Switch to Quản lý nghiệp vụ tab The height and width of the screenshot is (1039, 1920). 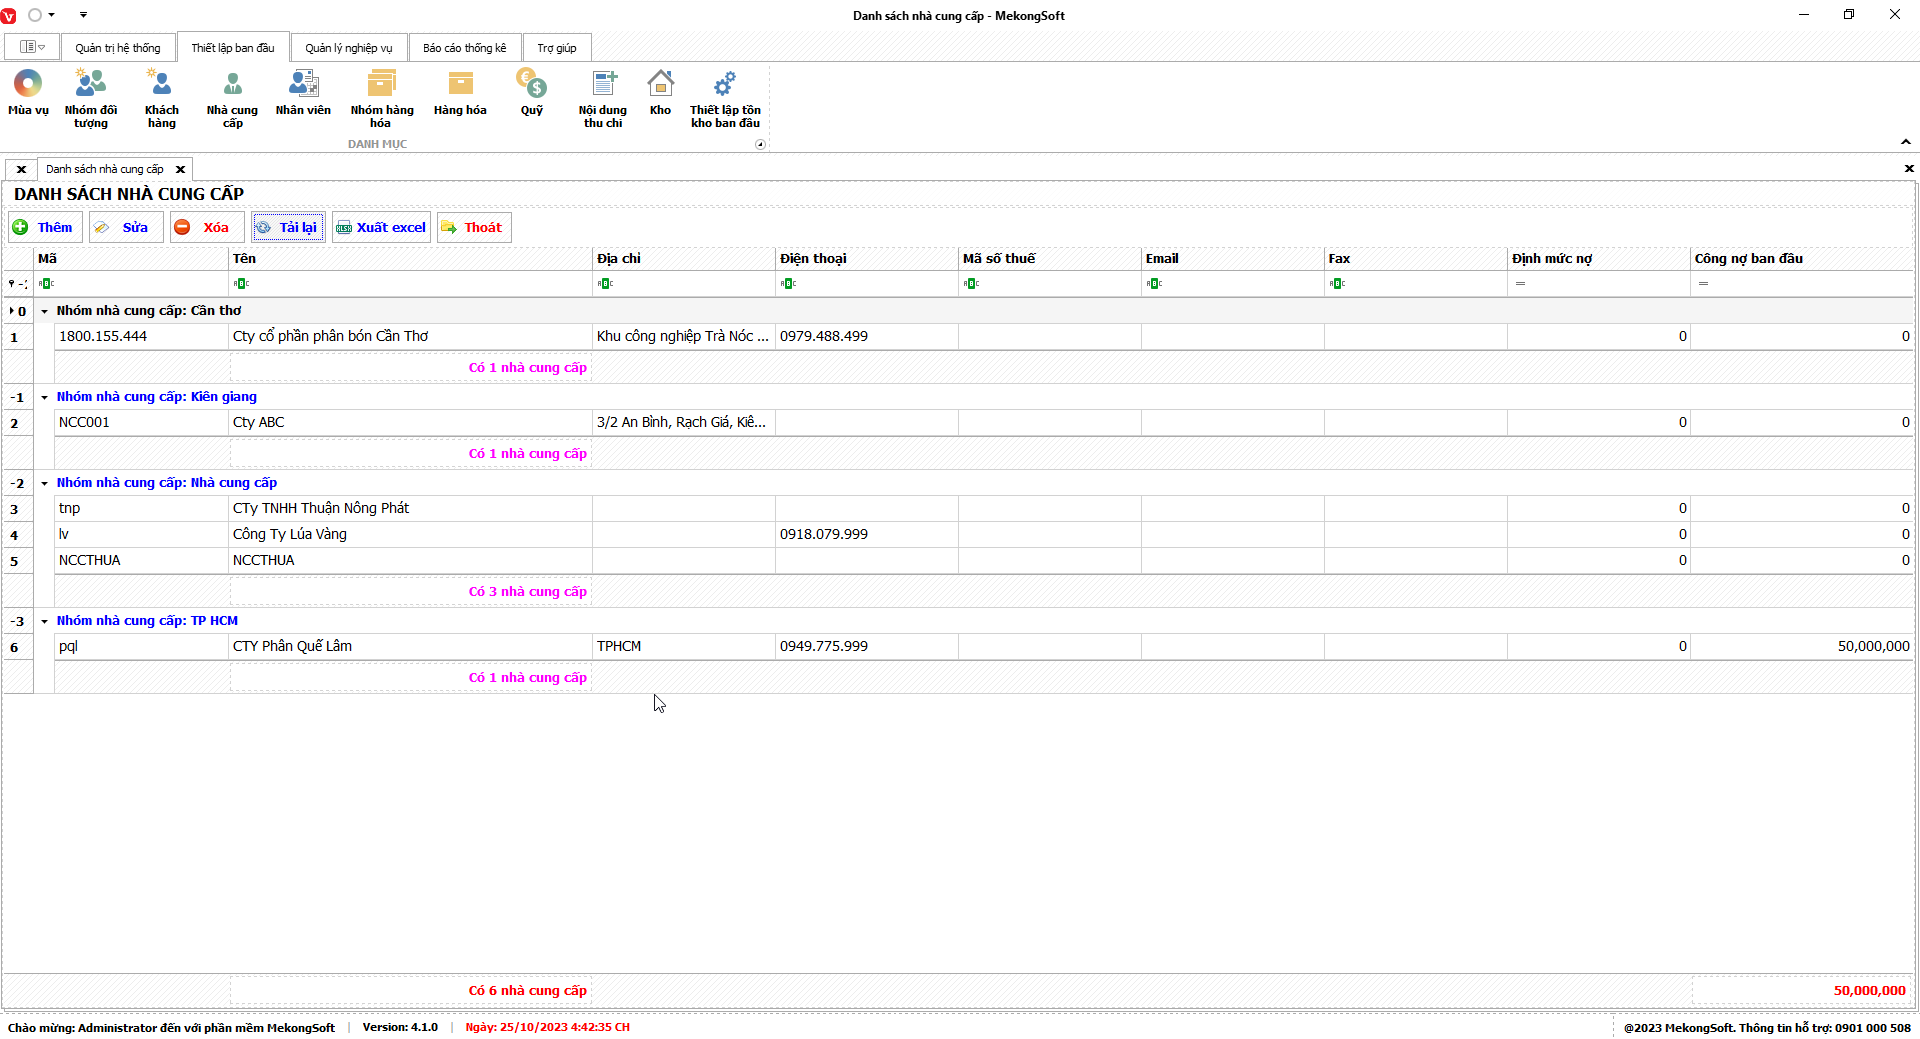click(x=349, y=48)
